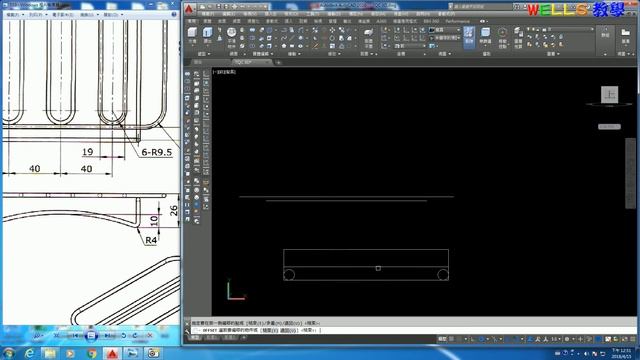Click help icon in the photo viewer window

174,14
